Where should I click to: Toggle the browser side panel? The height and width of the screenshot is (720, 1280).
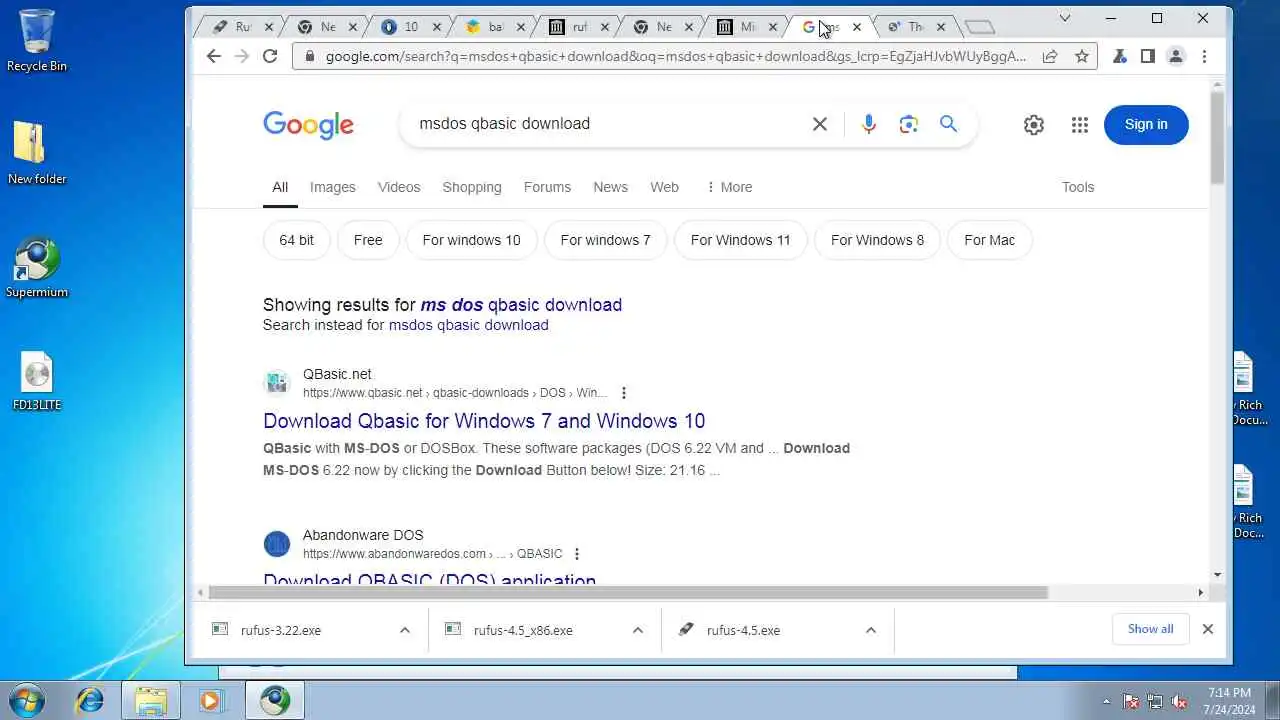1148,57
